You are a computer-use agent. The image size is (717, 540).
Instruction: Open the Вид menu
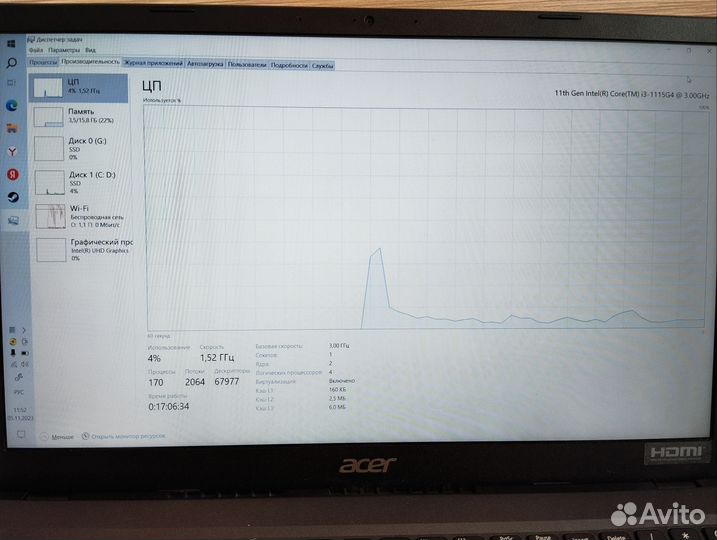coord(90,50)
